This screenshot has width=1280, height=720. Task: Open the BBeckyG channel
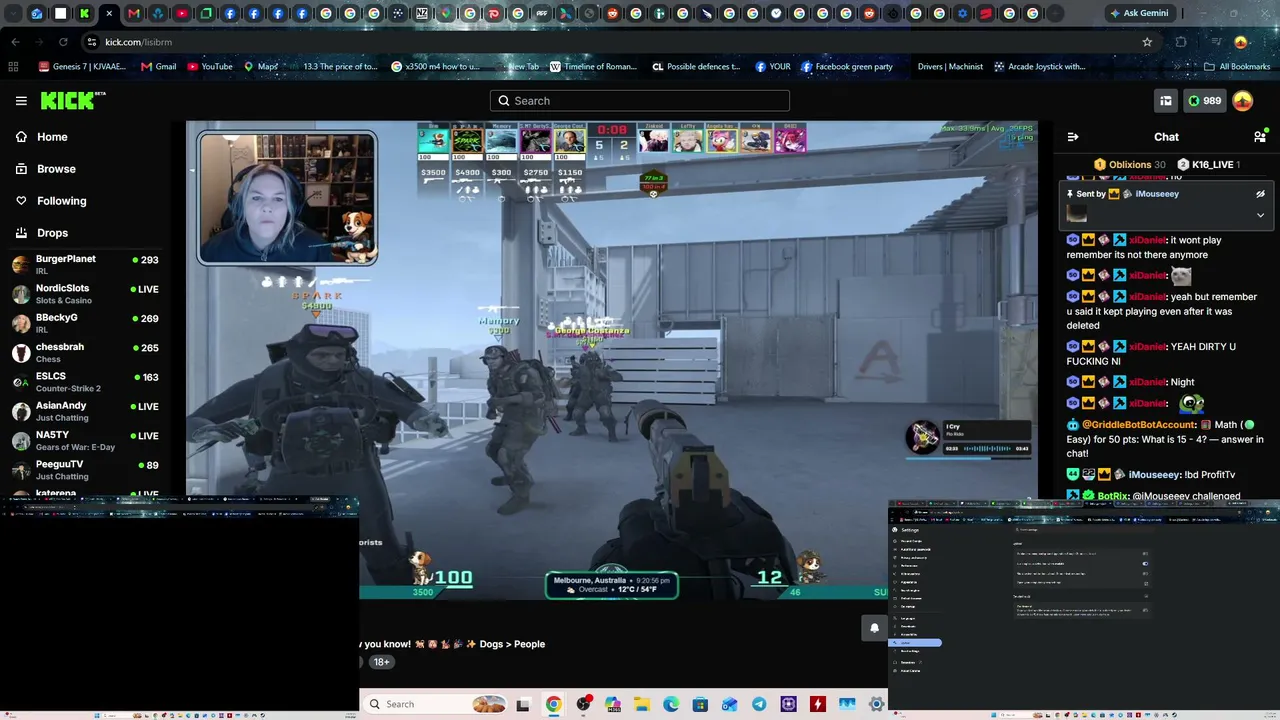point(85,323)
